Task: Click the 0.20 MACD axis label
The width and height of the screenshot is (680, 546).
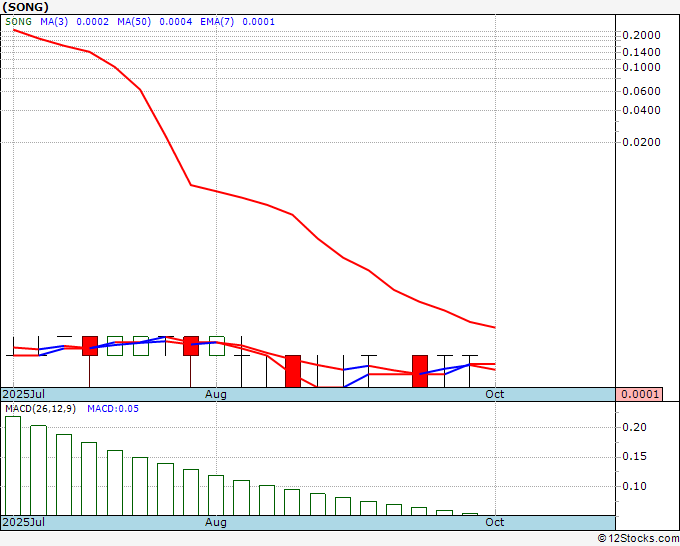Action: click(x=634, y=427)
